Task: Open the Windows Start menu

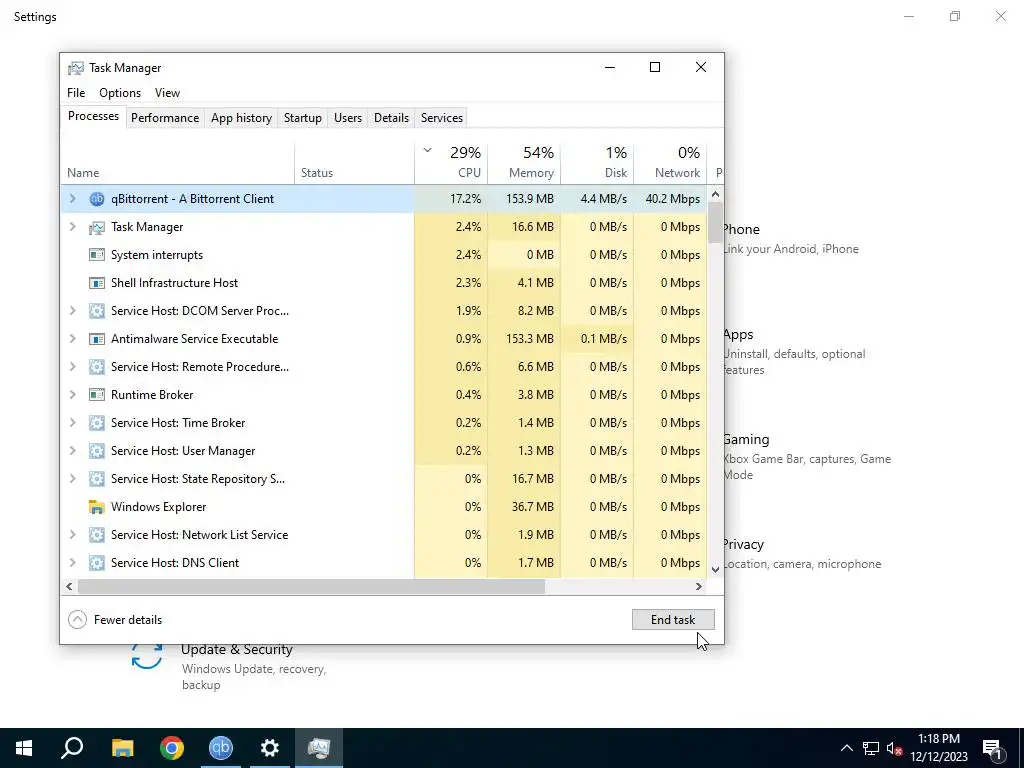Action: click(24, 748)
